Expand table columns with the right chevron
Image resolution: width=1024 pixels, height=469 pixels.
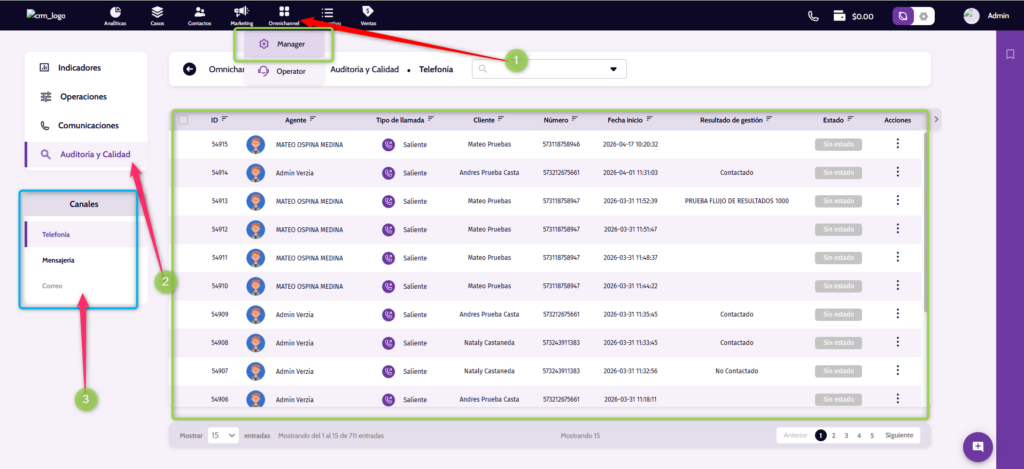(x=935, y=120)
